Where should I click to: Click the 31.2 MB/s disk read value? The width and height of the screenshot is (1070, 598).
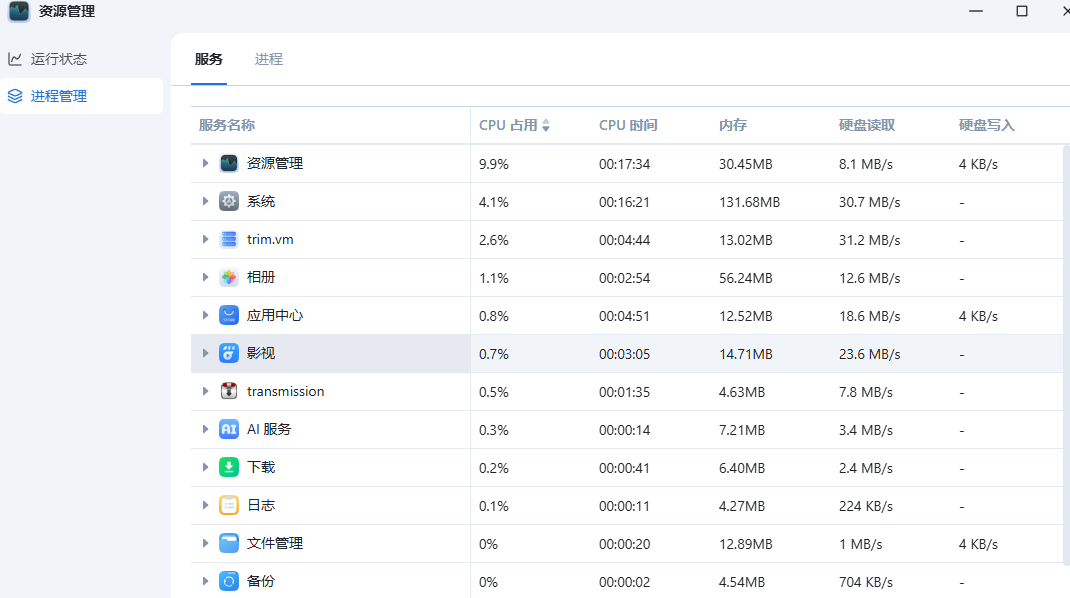click(869, 240)
